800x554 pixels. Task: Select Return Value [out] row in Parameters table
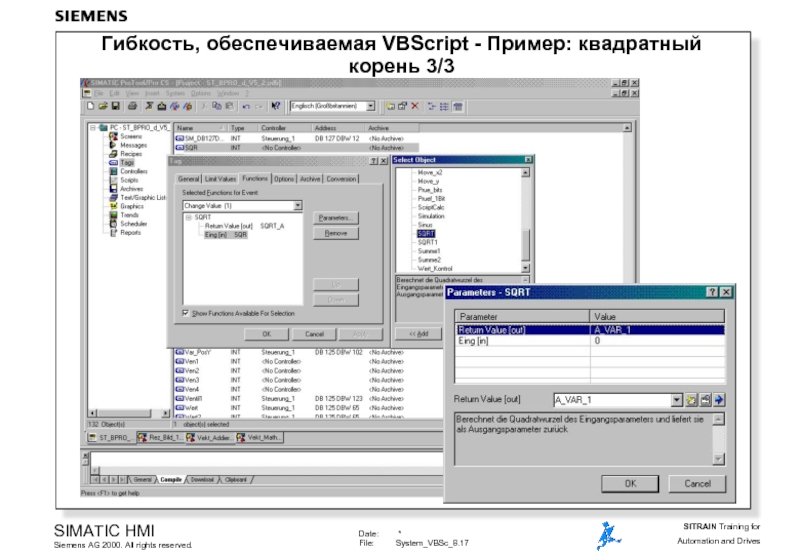point(589,330)
